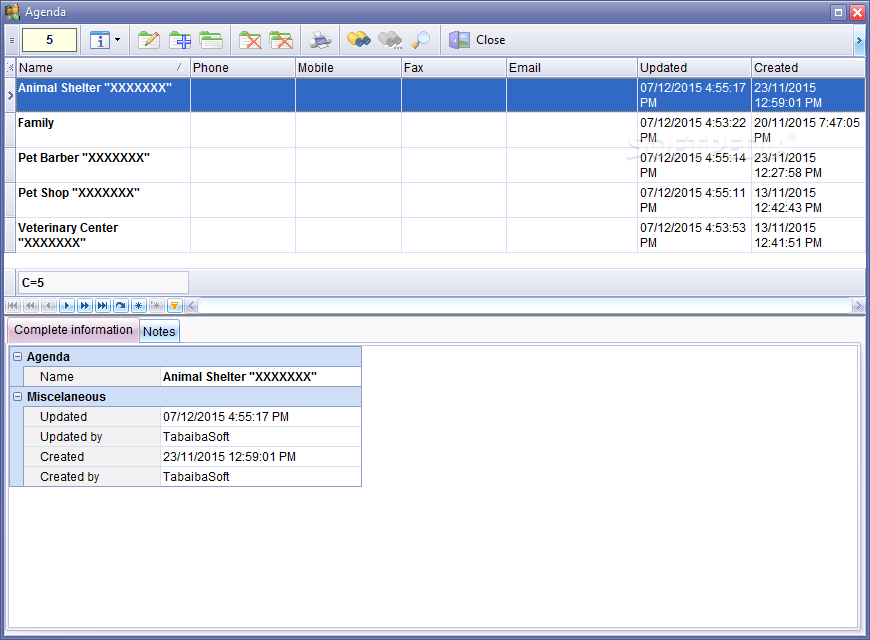Click the horizontal scrollbar right arrow

(x=858, y=305)
